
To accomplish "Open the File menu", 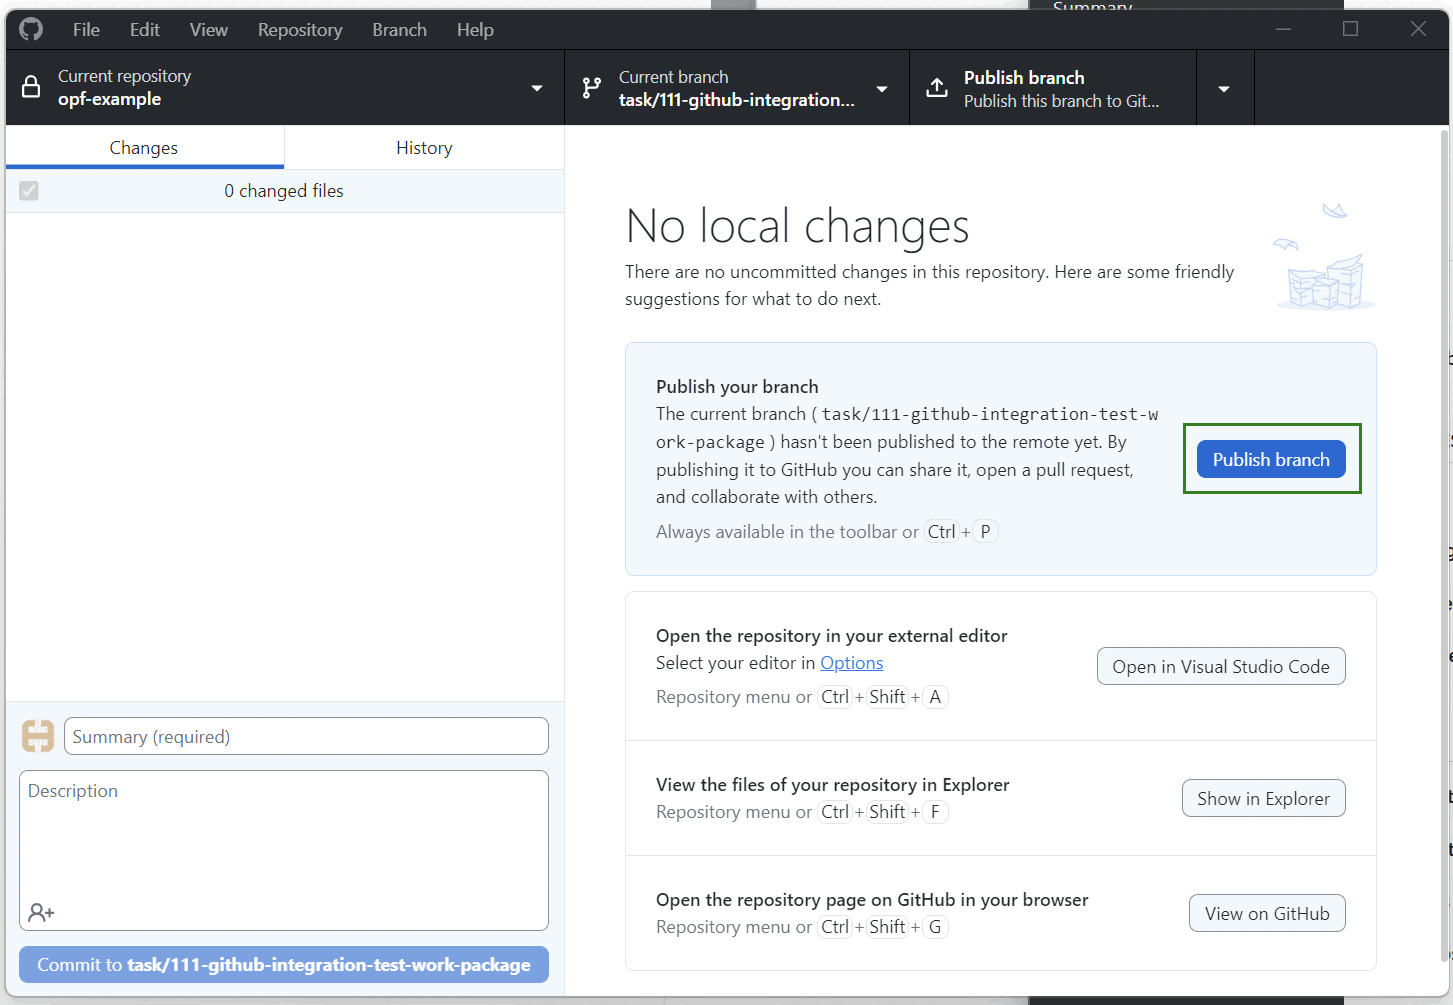I will coord(85,29).
